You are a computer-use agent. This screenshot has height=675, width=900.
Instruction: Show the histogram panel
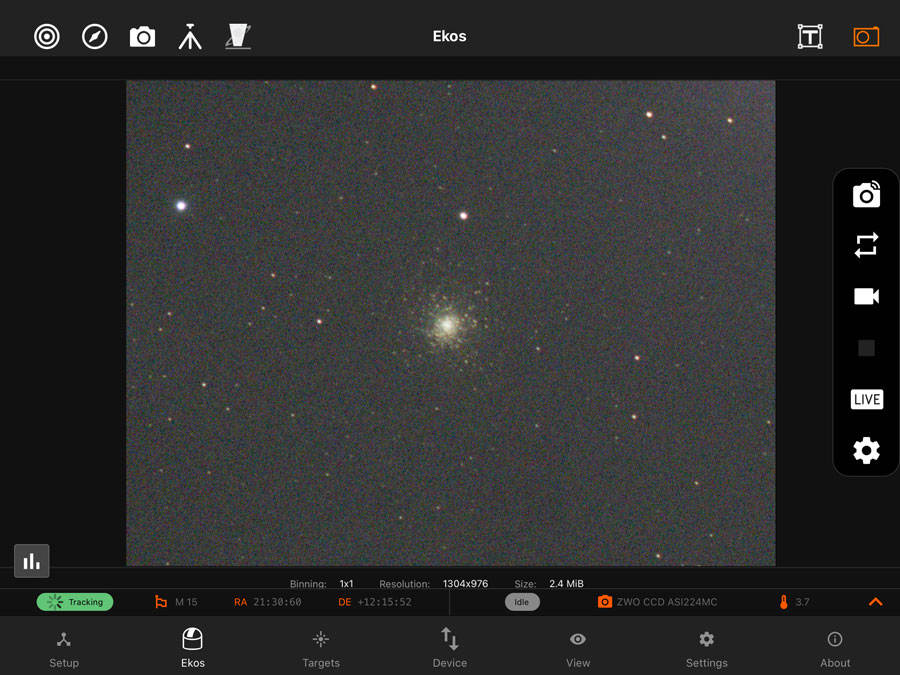click(32, 561)
